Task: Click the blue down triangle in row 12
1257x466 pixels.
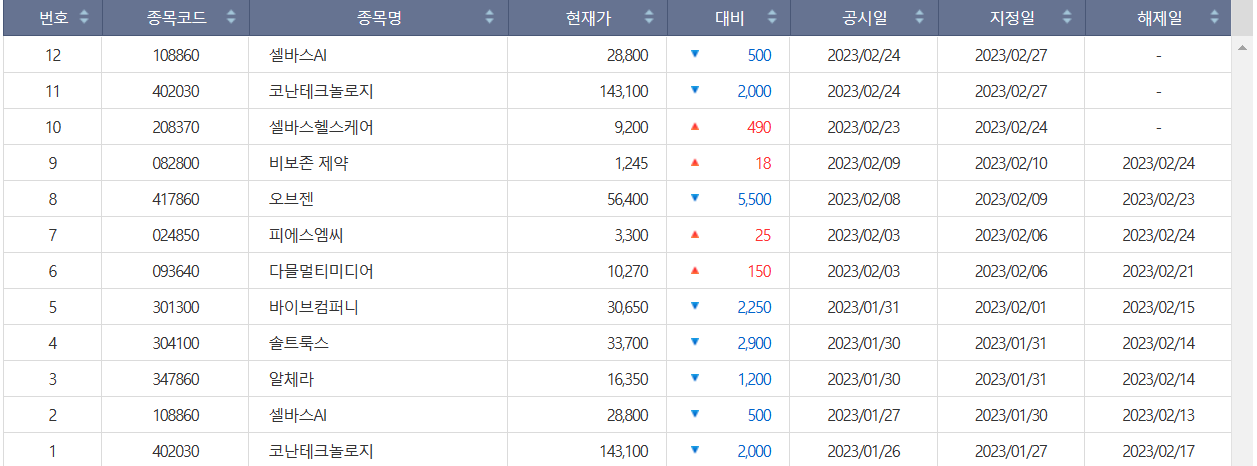Action: [695, 54]
